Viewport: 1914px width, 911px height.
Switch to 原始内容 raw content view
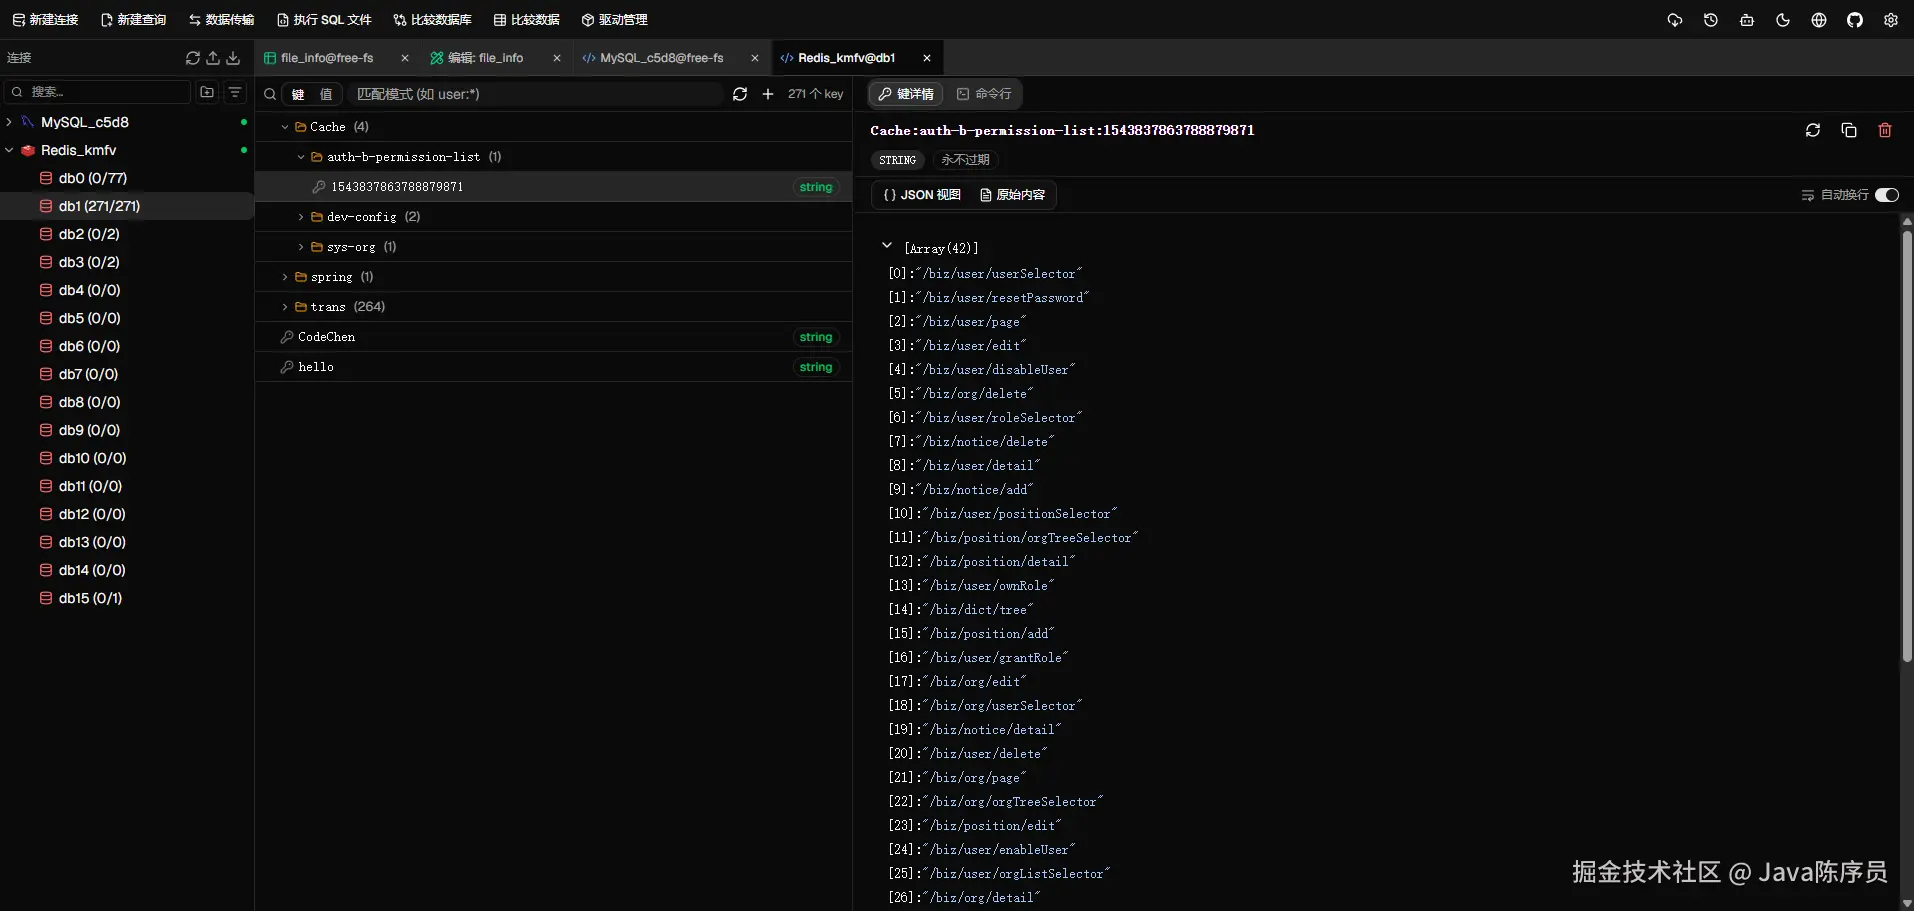pos(1013,195)
